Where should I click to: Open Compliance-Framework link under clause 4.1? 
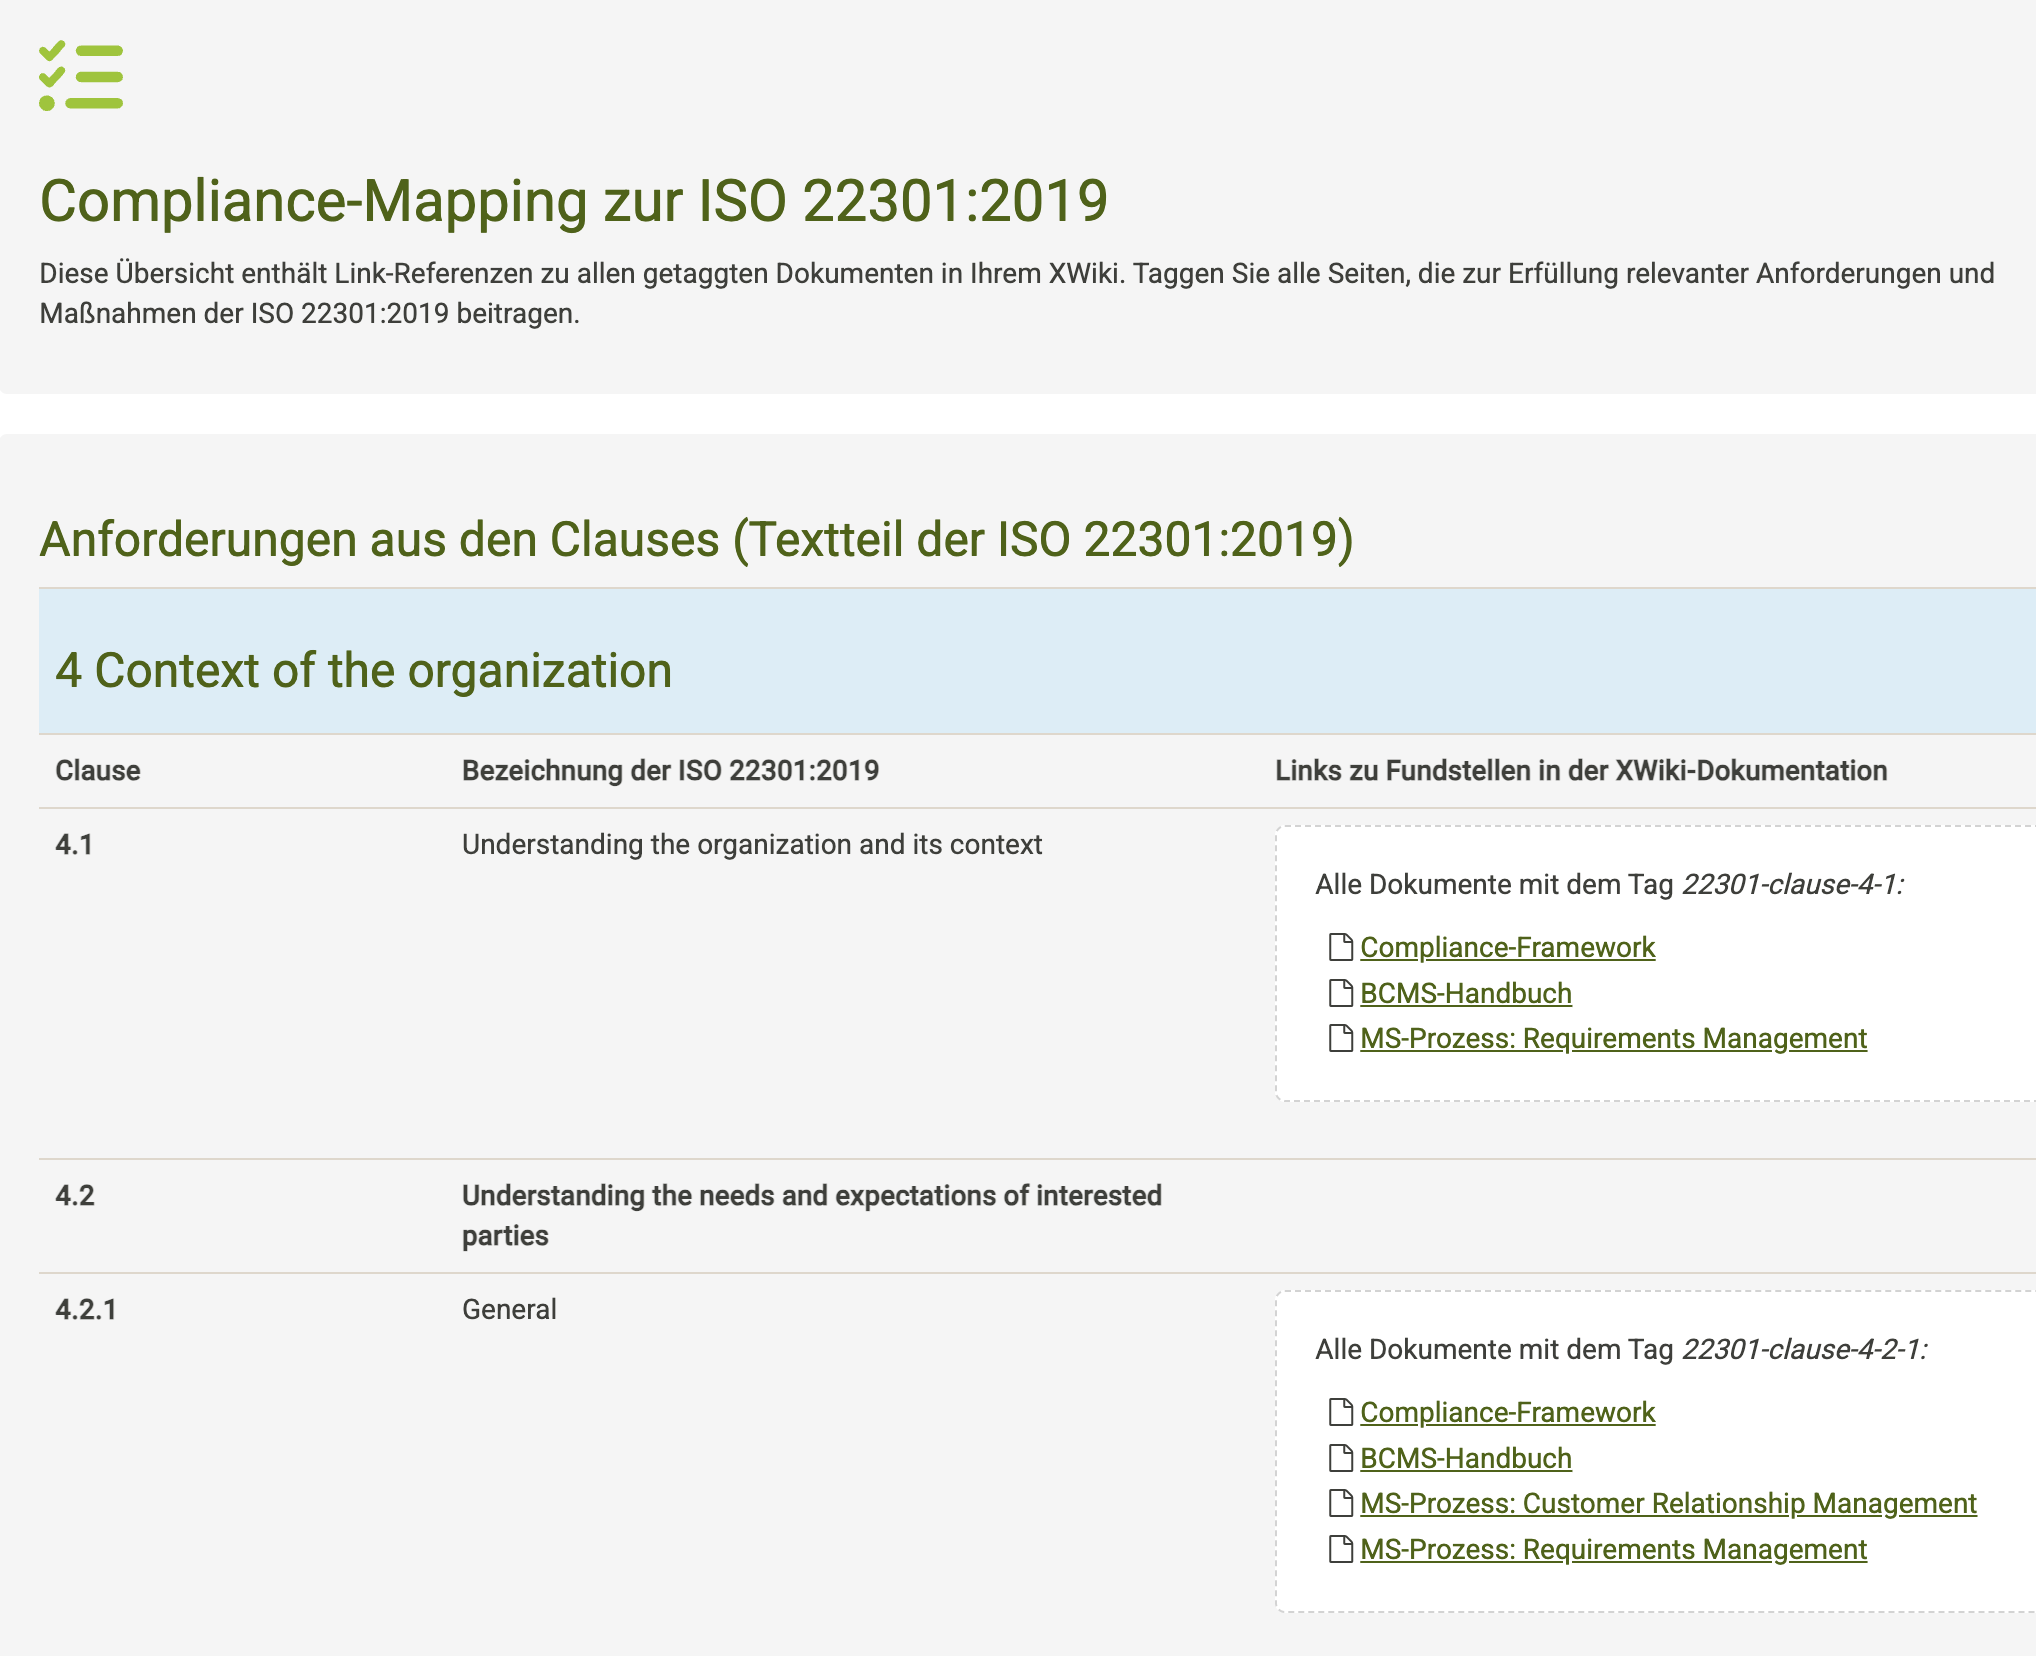coord(1507,947)
